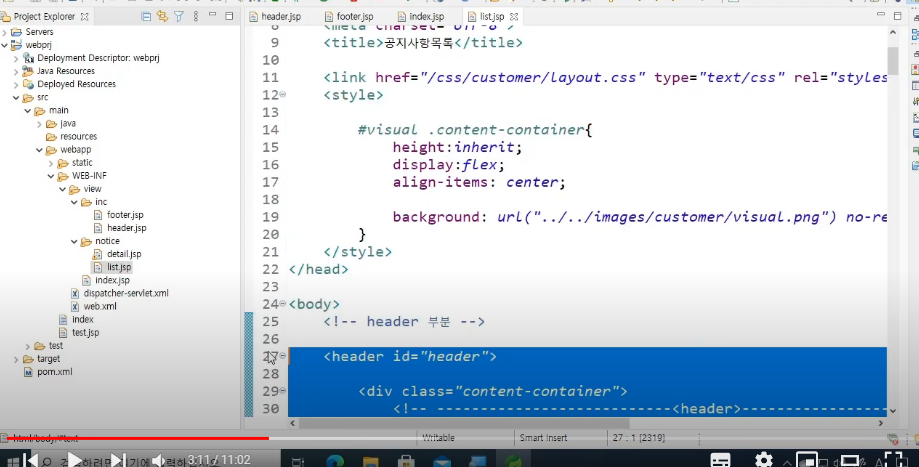Play the video

[74, 460]
